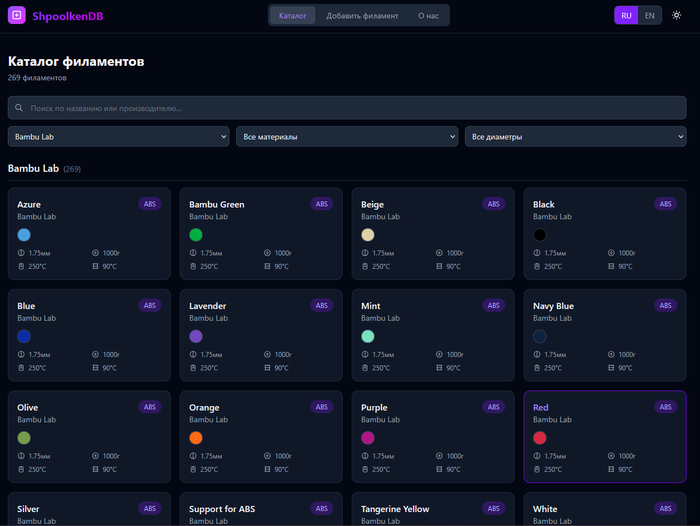Open the 'Все материалы' materials dropdown

(x=347, y=137)
